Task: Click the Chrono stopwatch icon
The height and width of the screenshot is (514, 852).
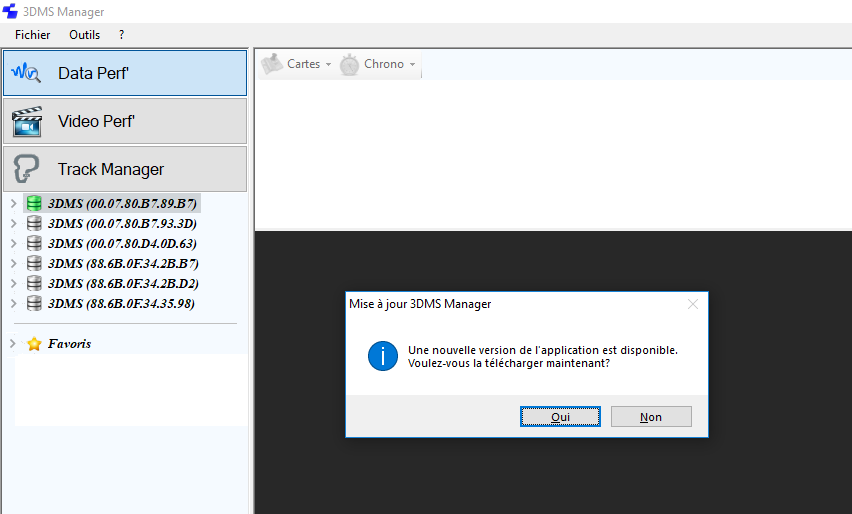Action: click(349, 65)
